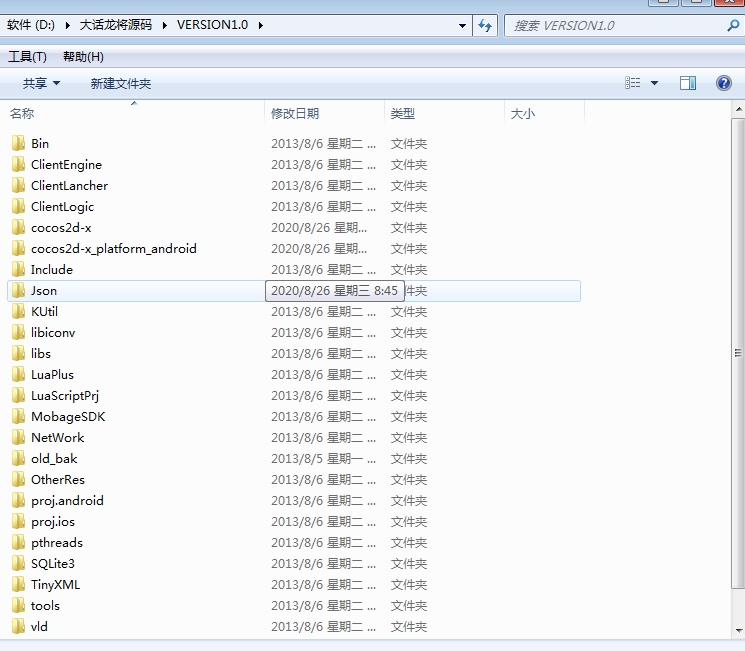745x651 pixels.
Task: Open the view options dropdown arrow
Action: pos(655,83)
